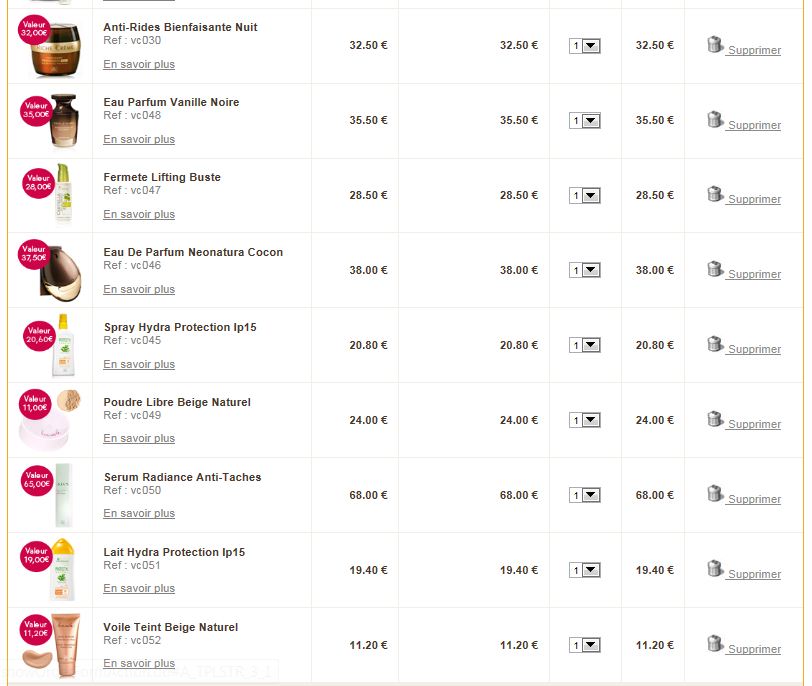
Task: Click trash icon for Eau De Parfum Neonatura Cocon
Action: (x=715, y=269)
